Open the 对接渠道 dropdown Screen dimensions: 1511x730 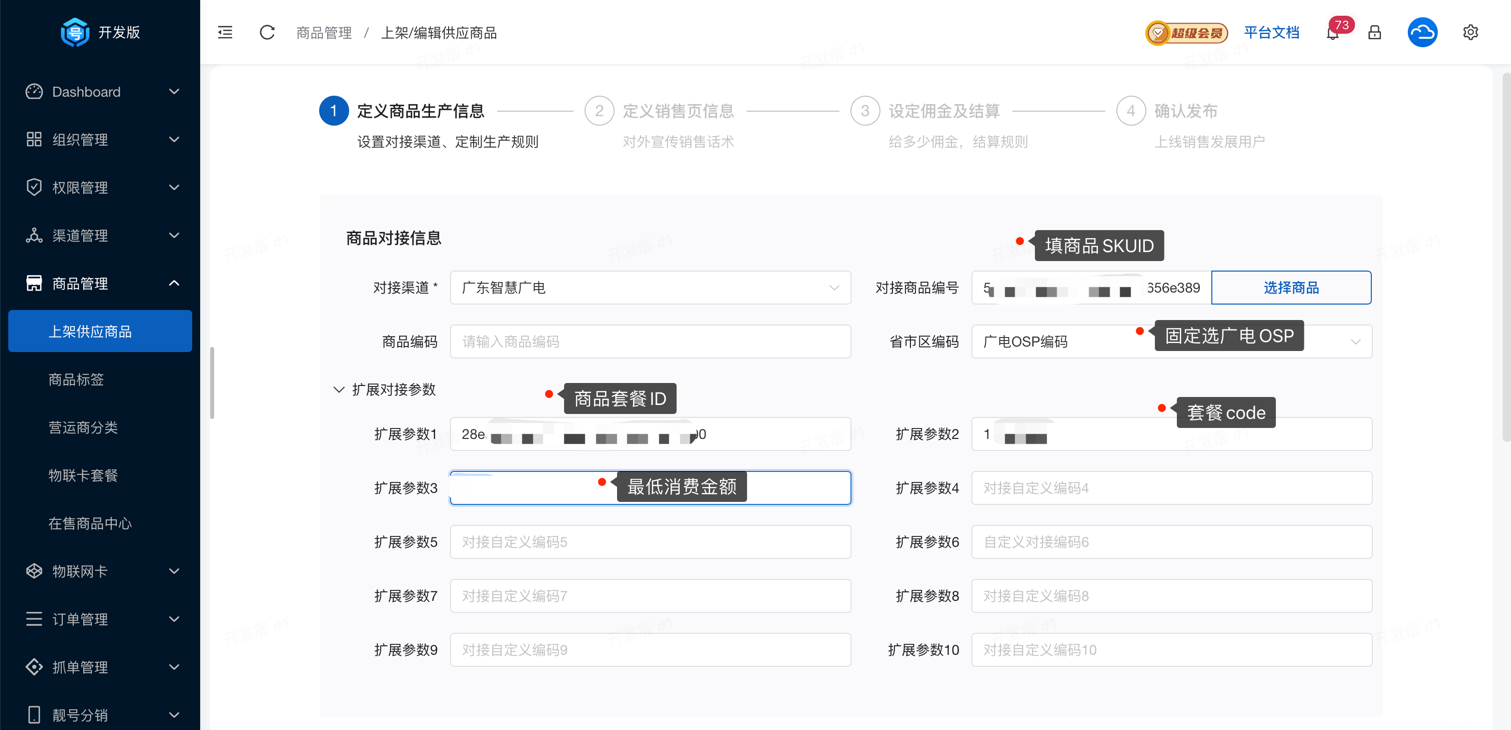click(650, 288)
